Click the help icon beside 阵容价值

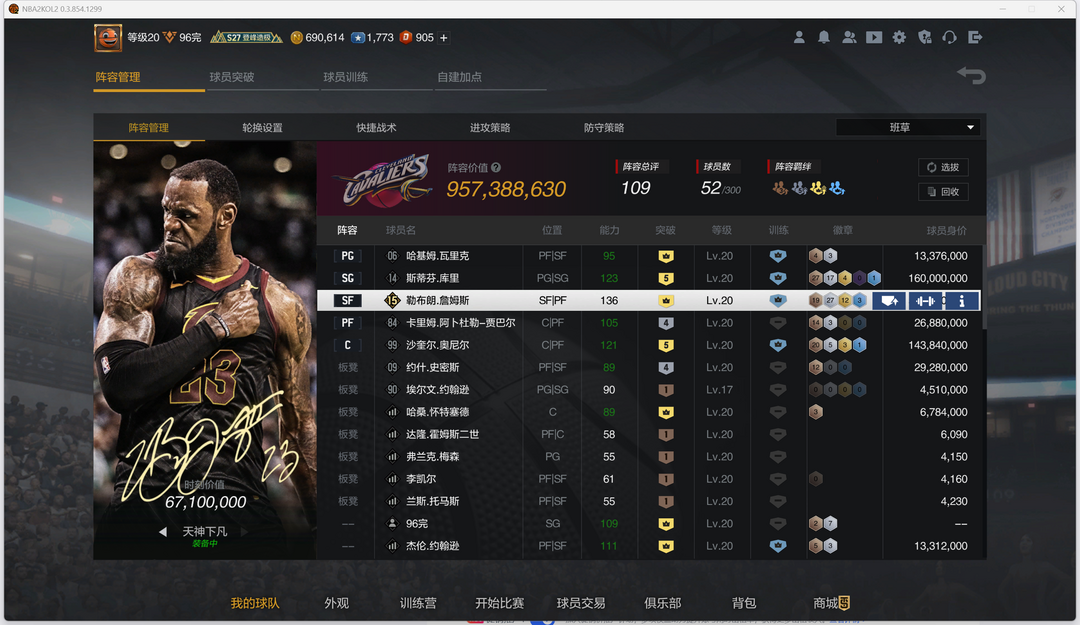coord(496,168)
